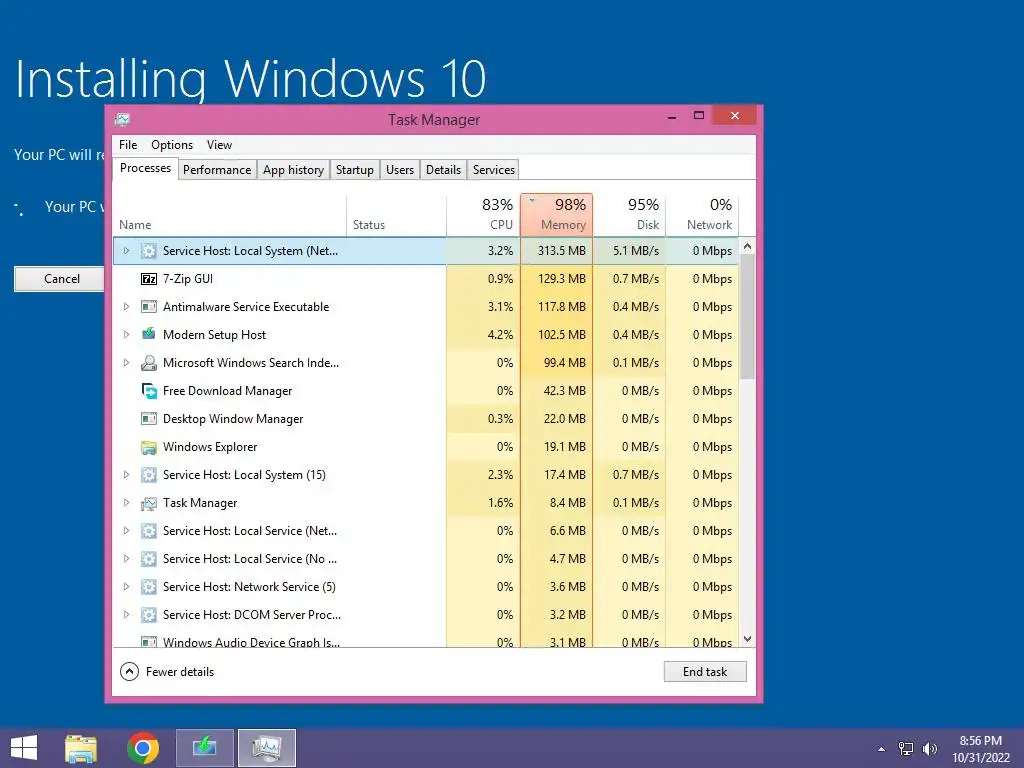
Task: Switch to the Startup tab
Action: click(355, 170)
